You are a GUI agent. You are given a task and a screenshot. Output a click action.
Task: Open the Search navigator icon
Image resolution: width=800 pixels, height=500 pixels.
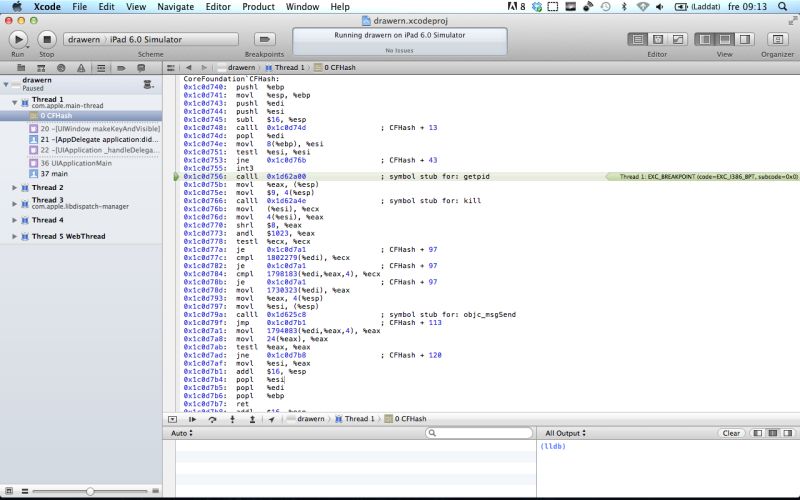click(61, 68)
